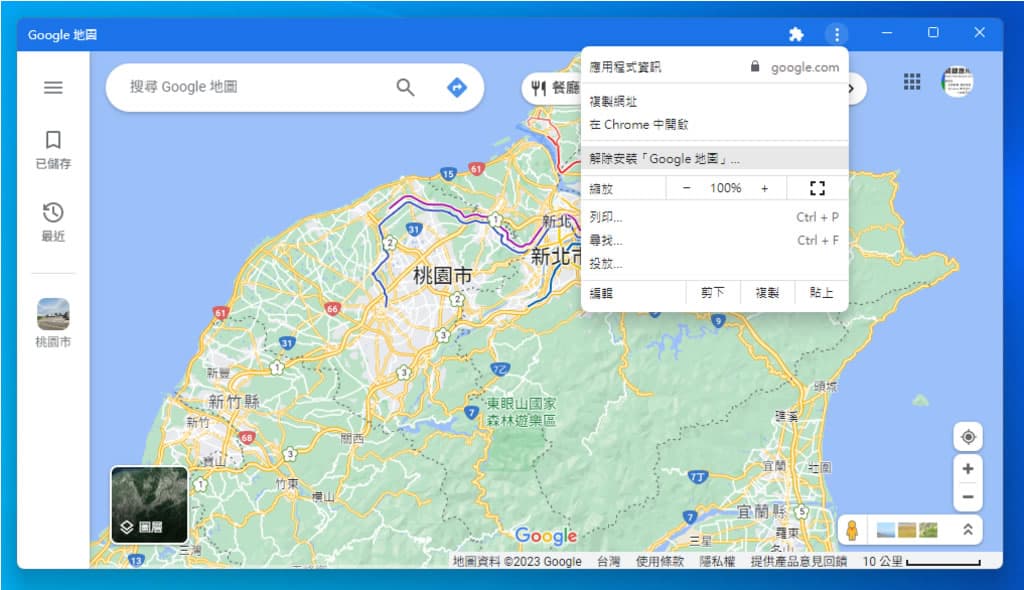
Task: Open 提供產品意見回饋 feedback link
Action: click(798, 561)
